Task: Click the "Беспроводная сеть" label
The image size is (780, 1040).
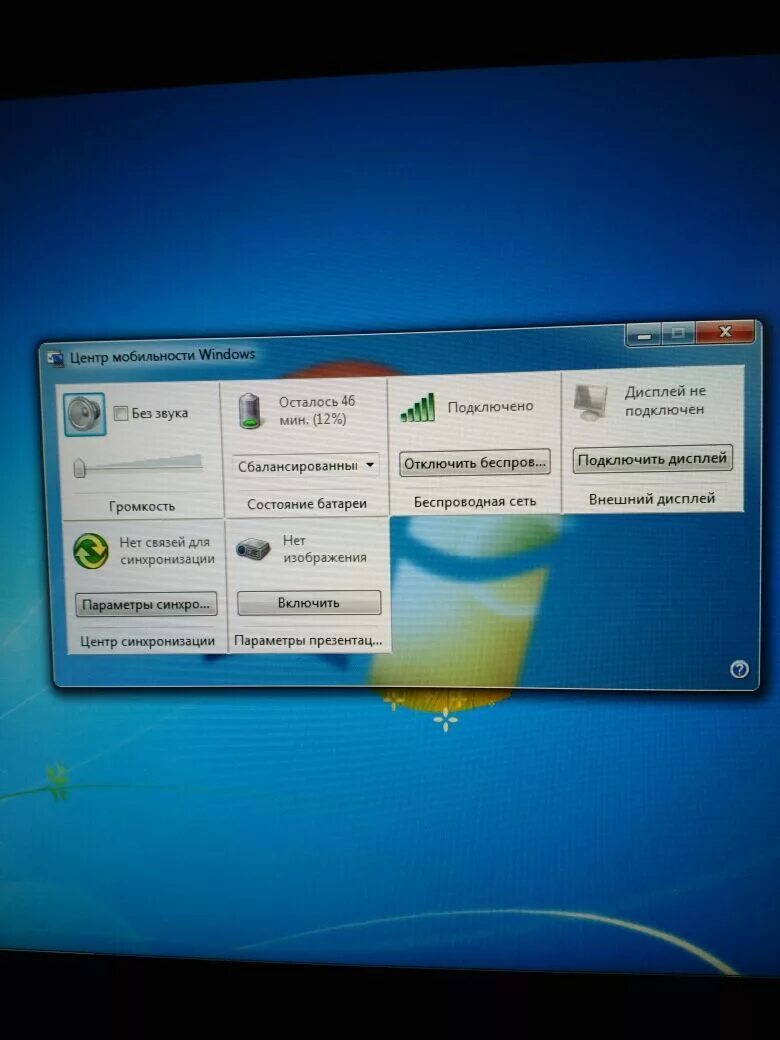Action: click(475, 501)
